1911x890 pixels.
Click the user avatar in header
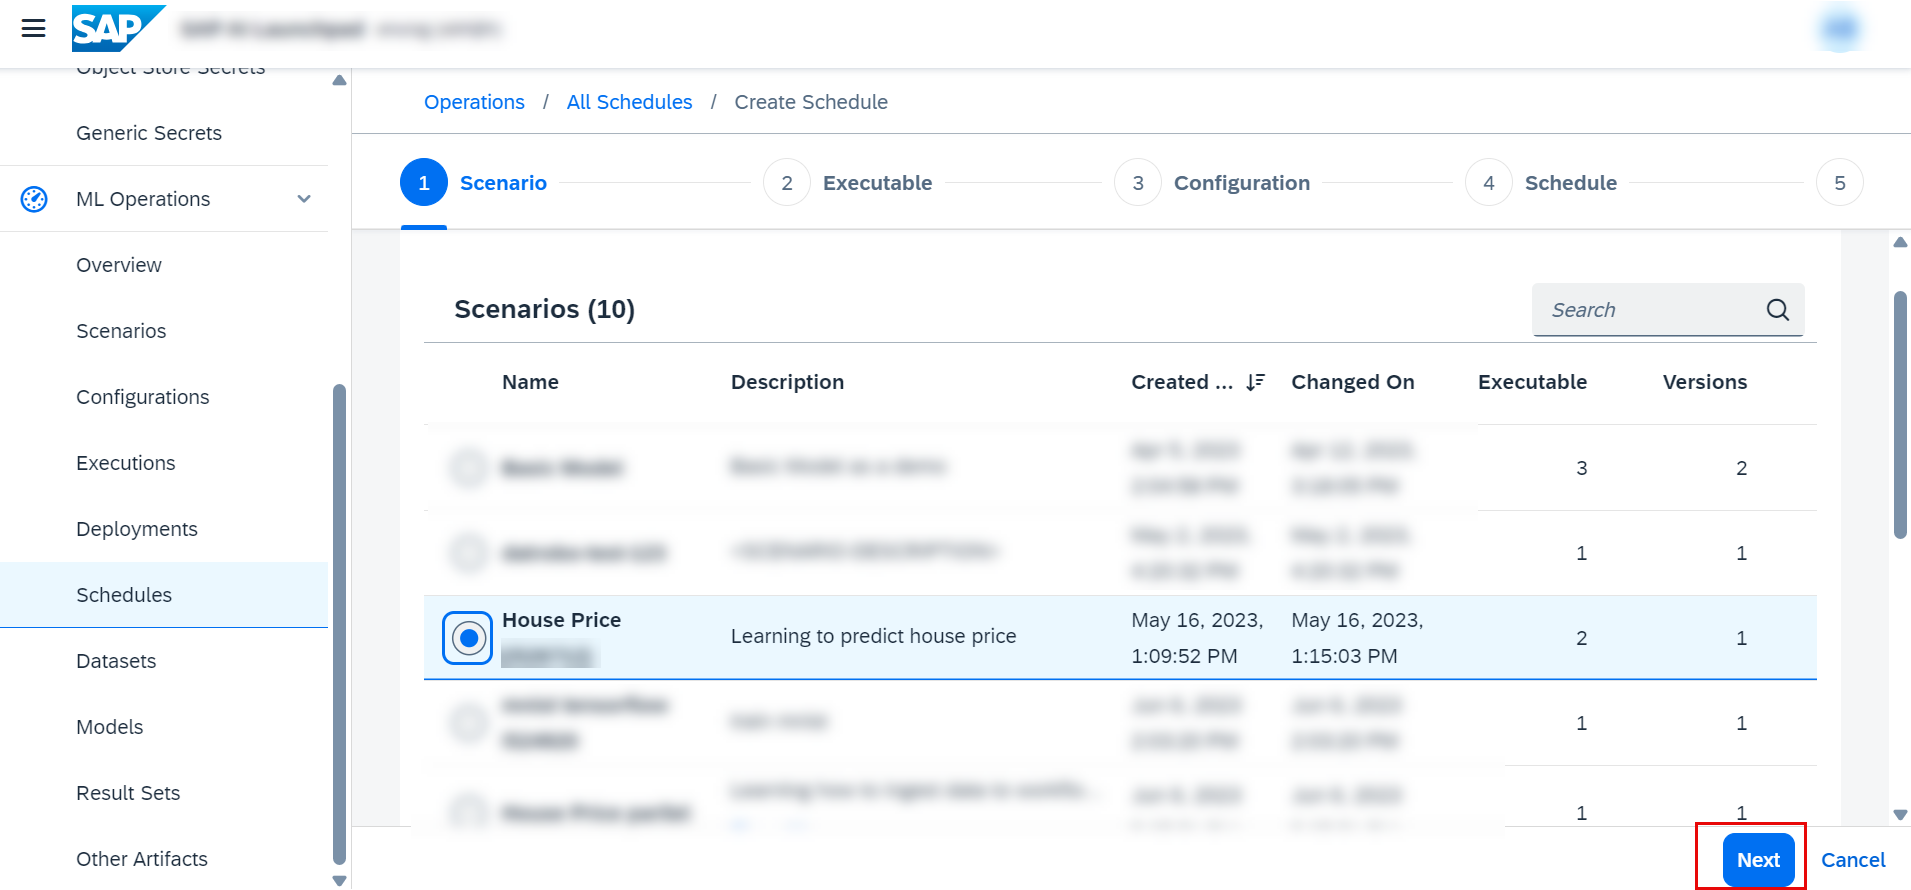click(1839, 29)
